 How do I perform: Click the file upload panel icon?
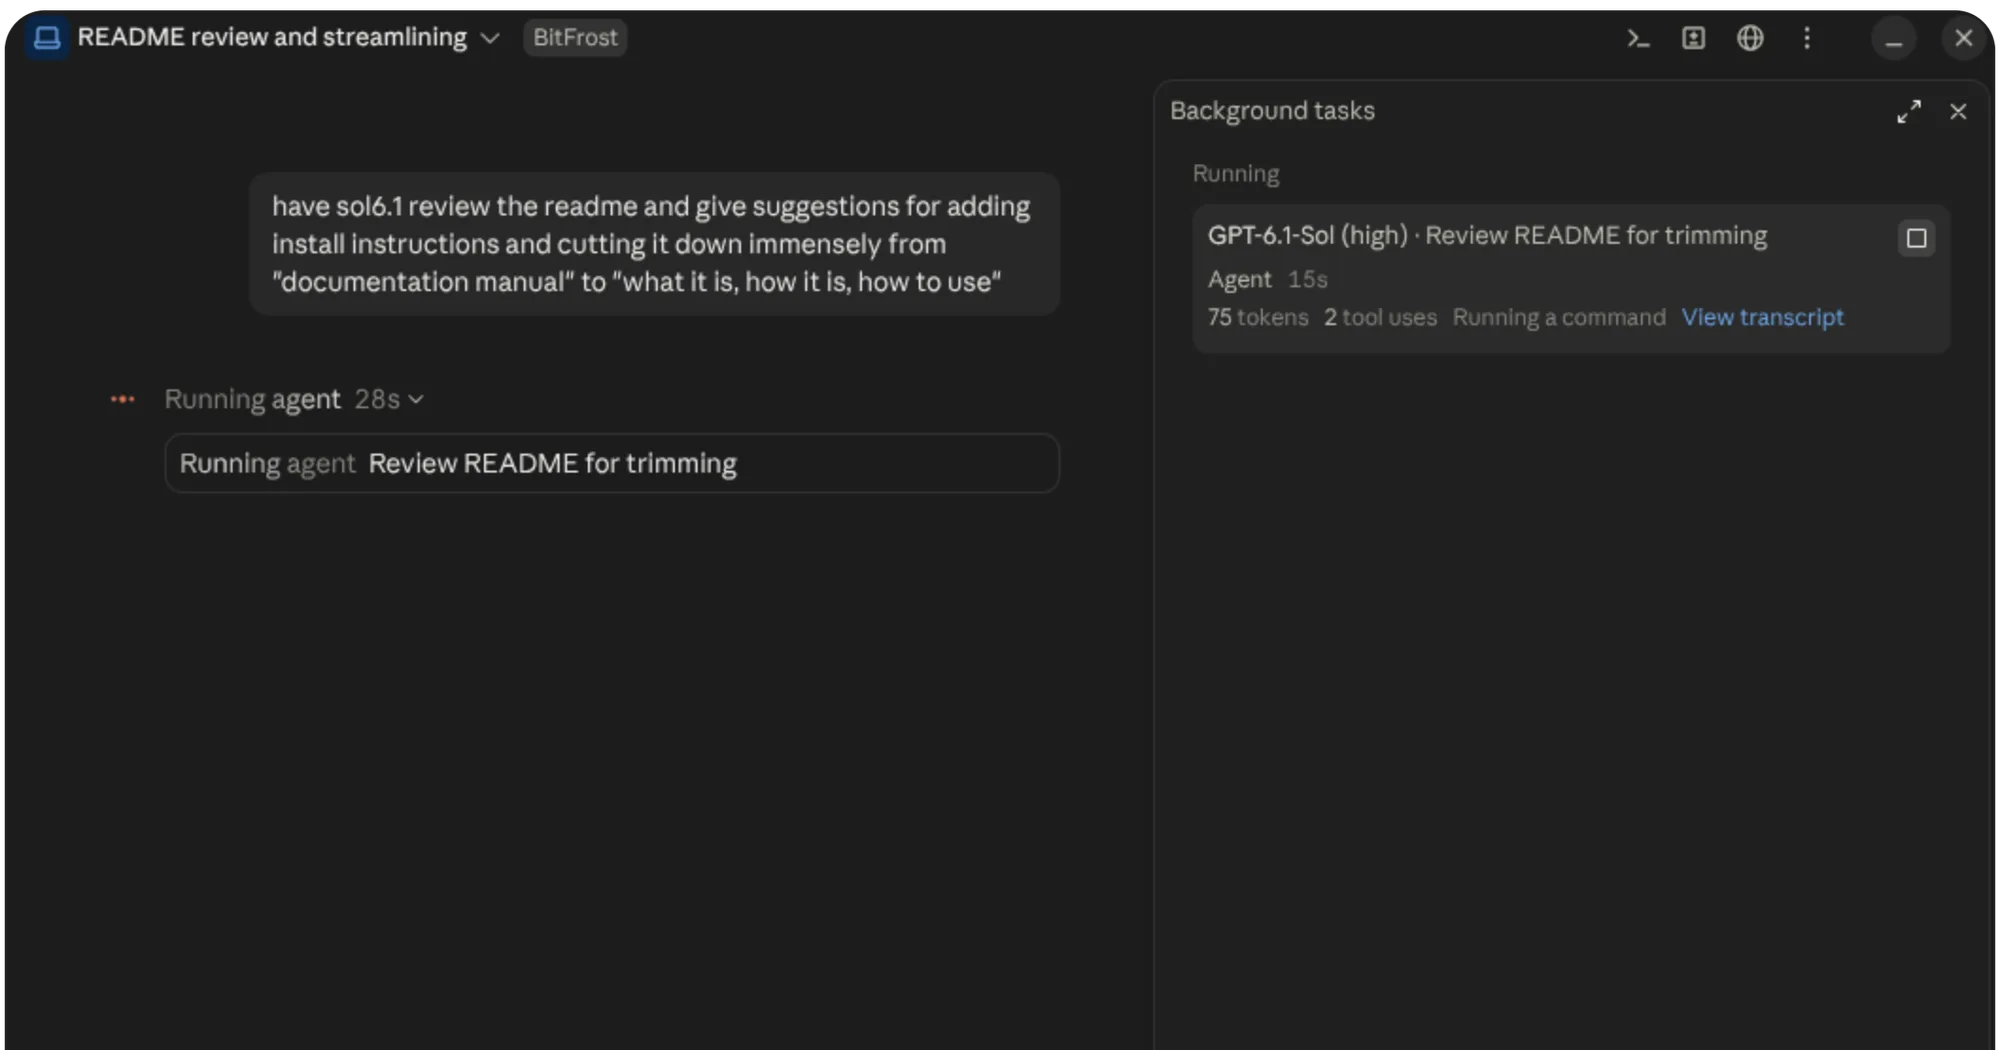click(x=1693, y=38)
